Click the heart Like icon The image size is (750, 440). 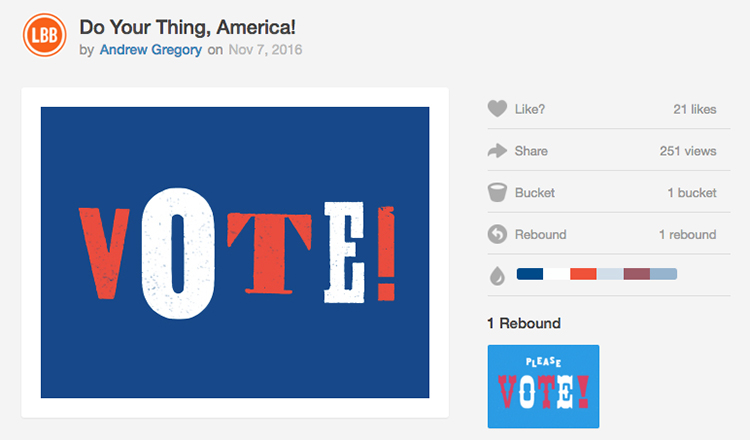click(497, 109)
